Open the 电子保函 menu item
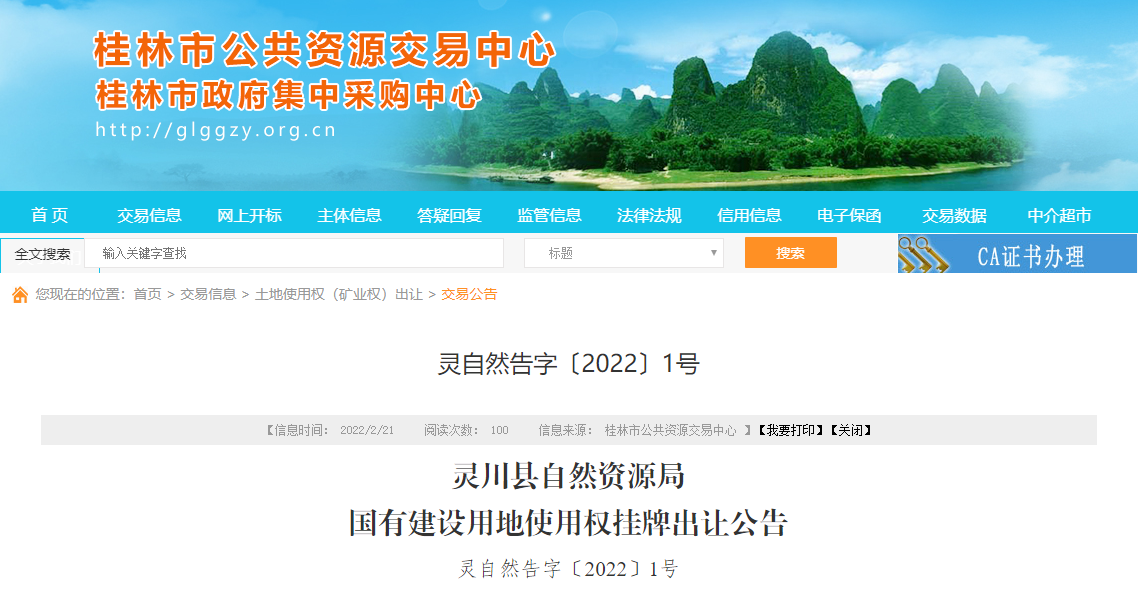The width and height of the screenshot is (1138, 598). pyautogui.click(x=849, y=215)
